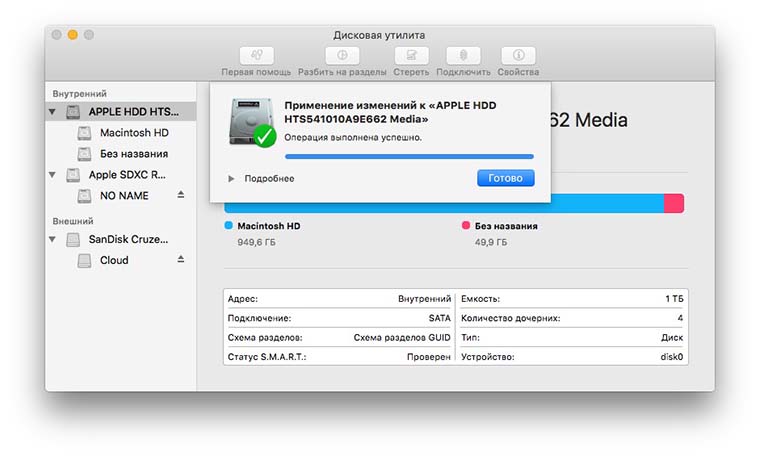Screen dimensions: 760x456
Task: Collapse the SanDisk Cruze... tree node
Action: 52,239
